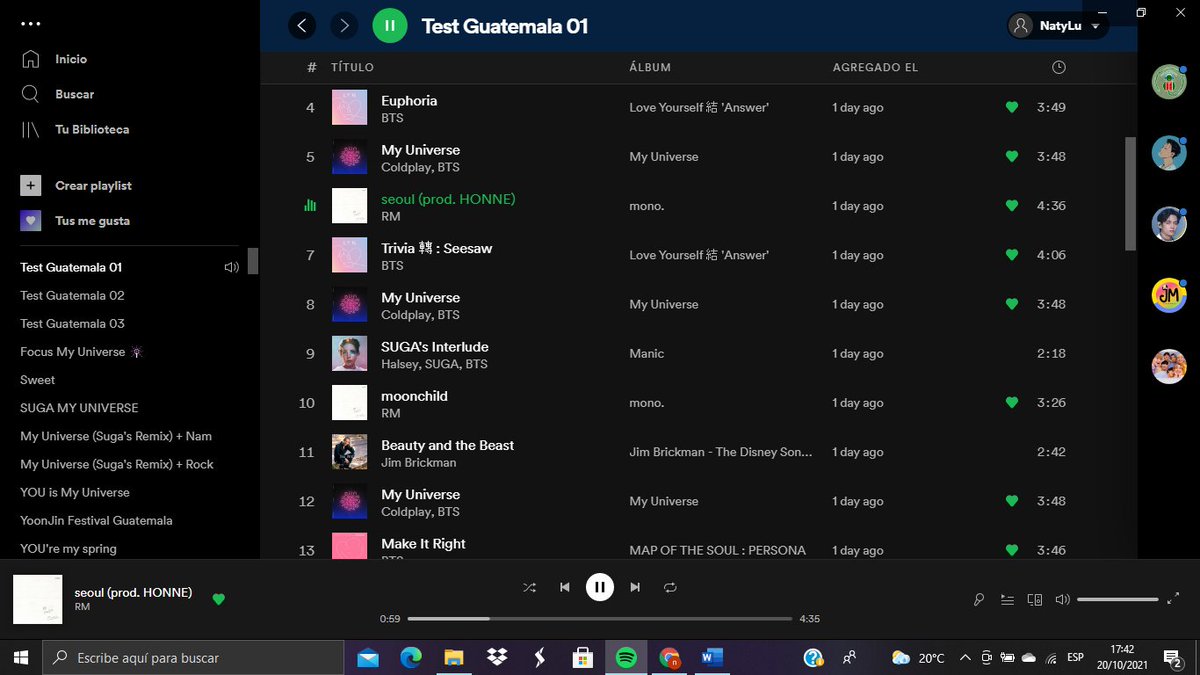The image size is (1200, 675).
Task: Sort by the ÁLBUM column header
Action: point(650,67)
